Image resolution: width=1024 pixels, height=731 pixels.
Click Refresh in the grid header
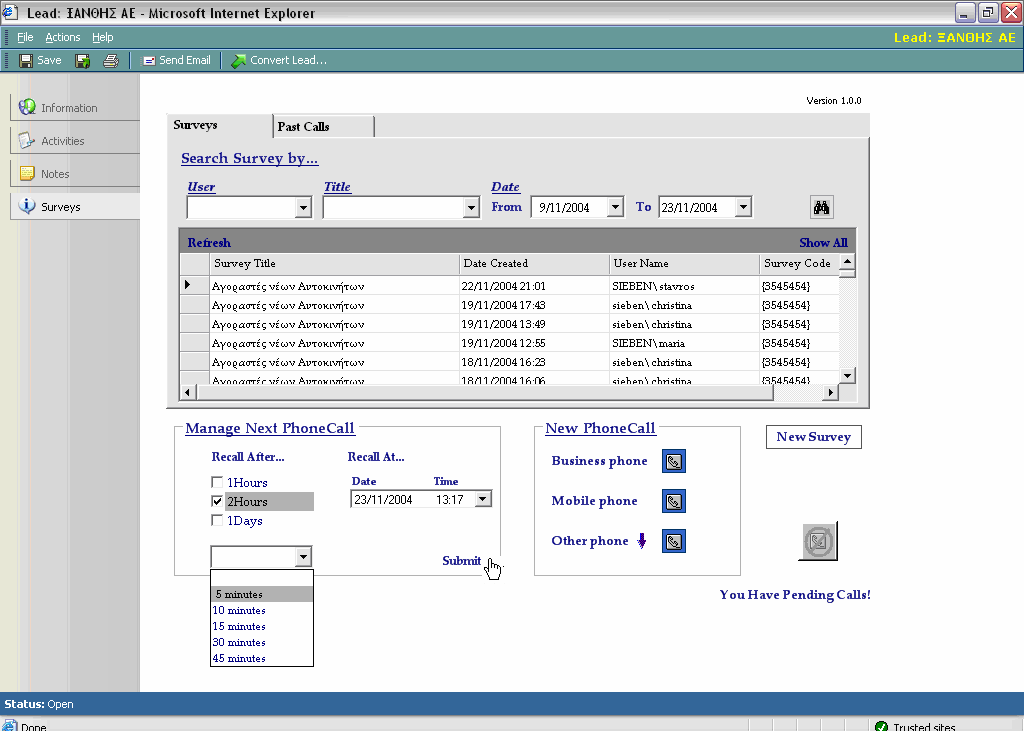pyautogui.click(x=209, y=242)
